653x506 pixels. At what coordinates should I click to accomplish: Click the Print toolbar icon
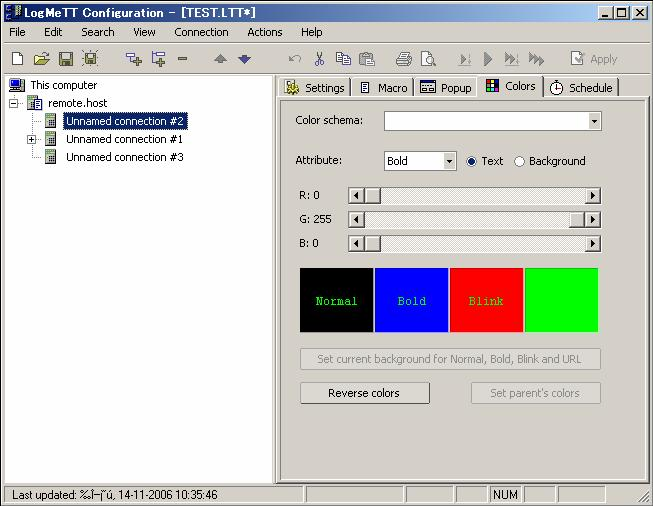tap(403, 59)
